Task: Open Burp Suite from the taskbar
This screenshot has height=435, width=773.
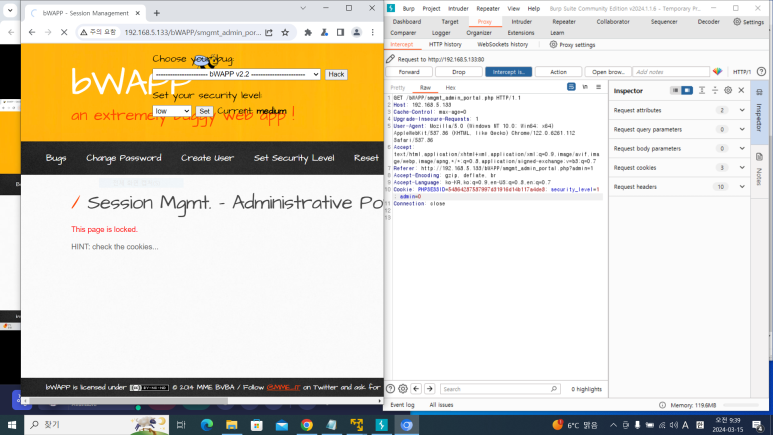Action: pos(382,425)
